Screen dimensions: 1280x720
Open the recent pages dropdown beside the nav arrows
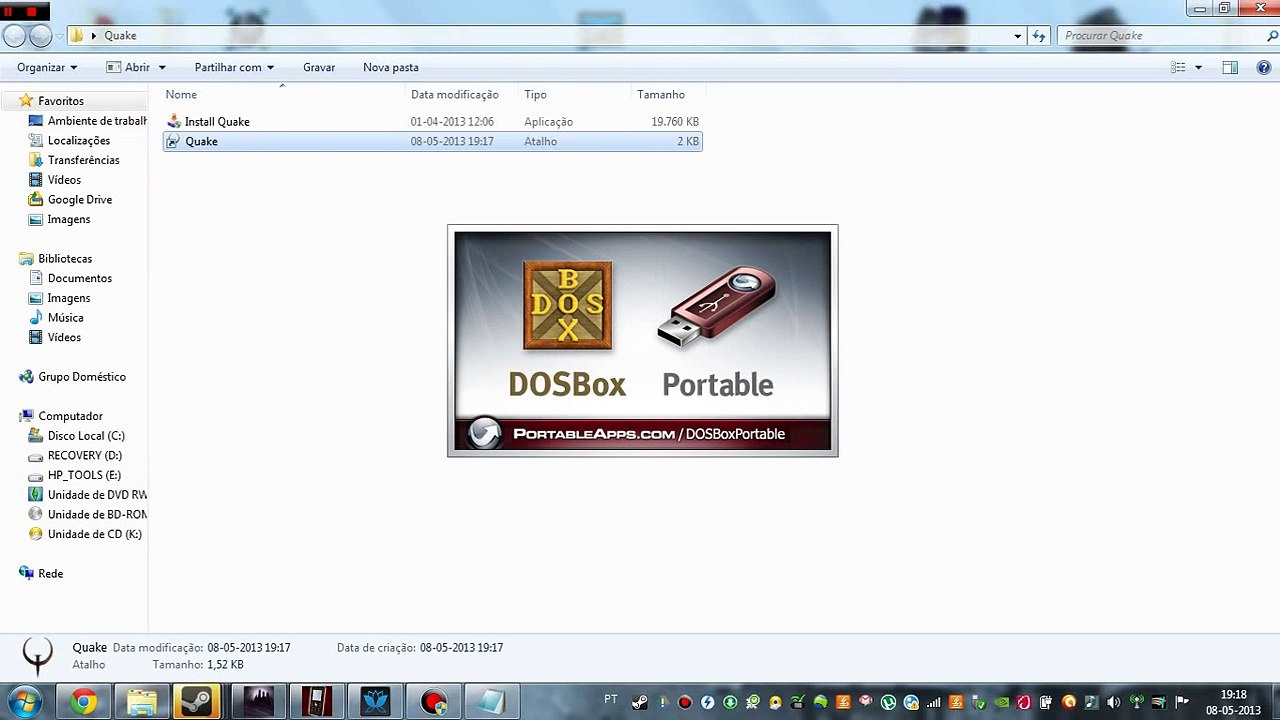point(60,36)
